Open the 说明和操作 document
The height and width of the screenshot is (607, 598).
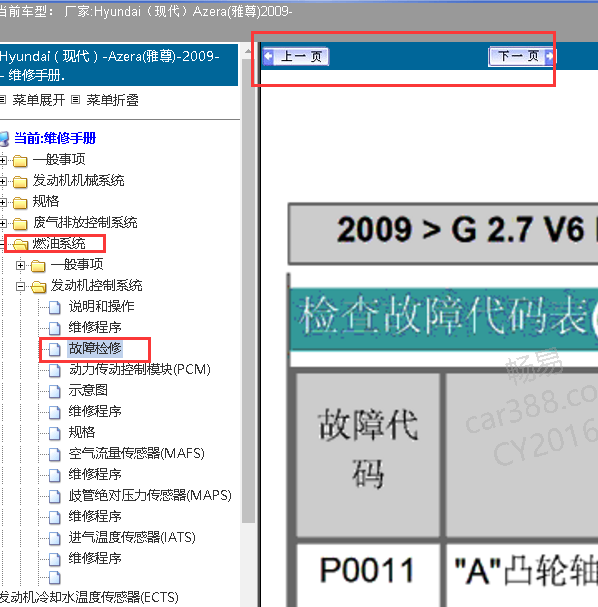[101, 306]
